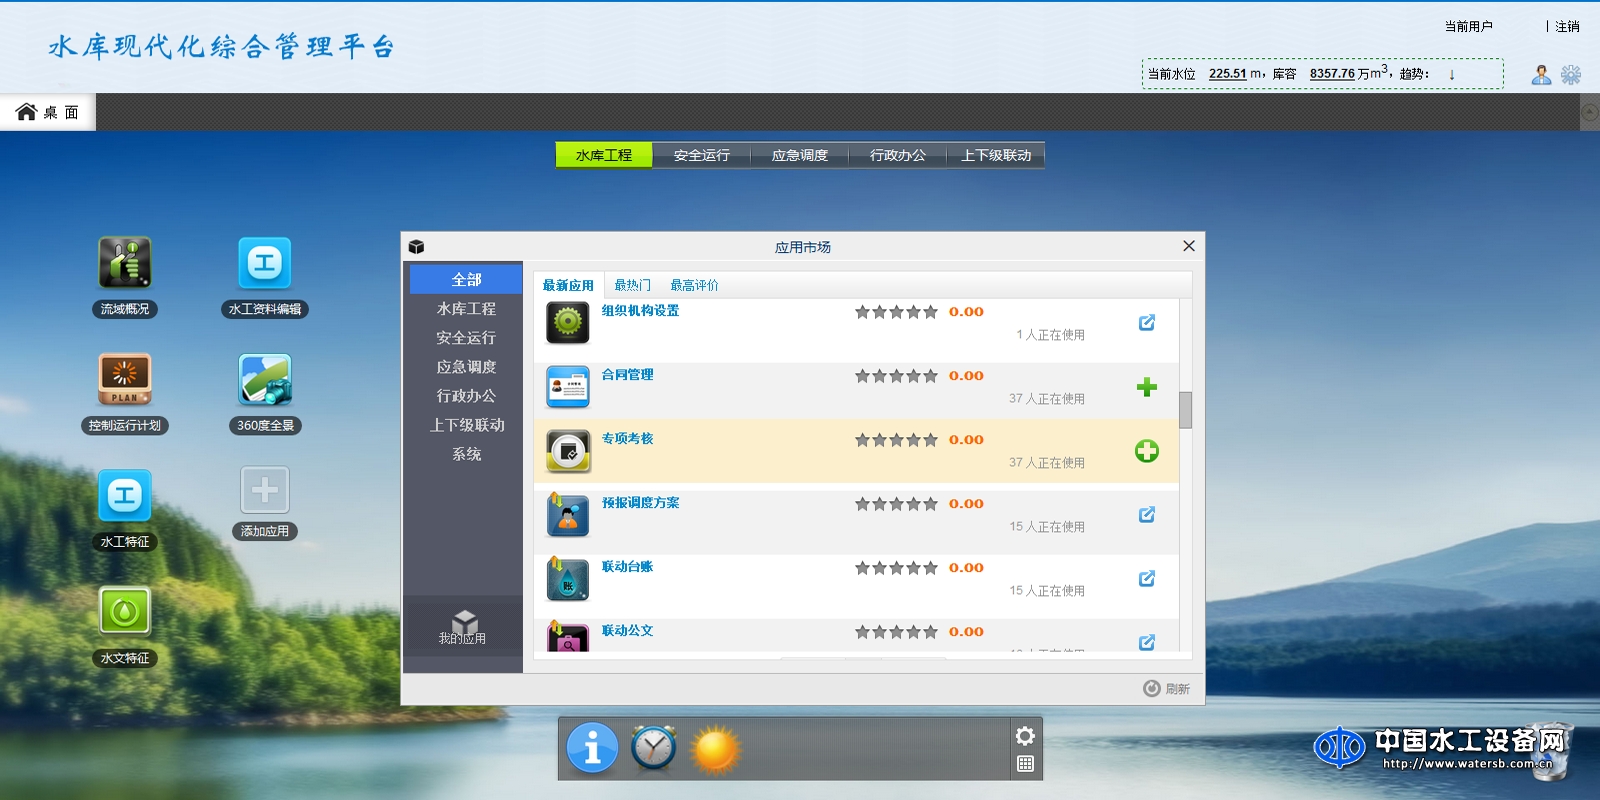Click the blue info icon in dock

pos(592,748)
